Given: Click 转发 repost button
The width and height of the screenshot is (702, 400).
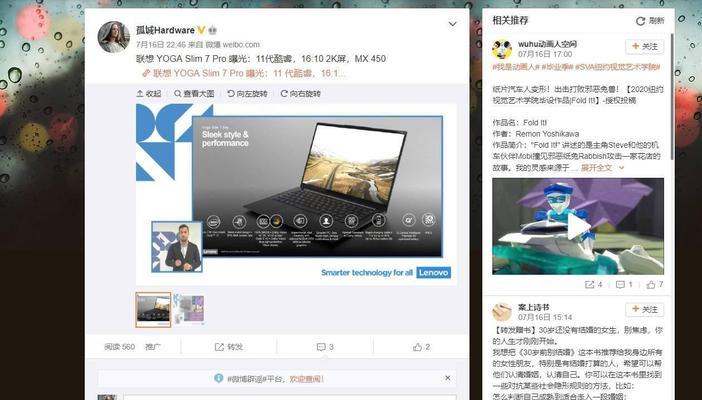Looking at the screenshot, I should pyautogui.click(x=229, y=347).
